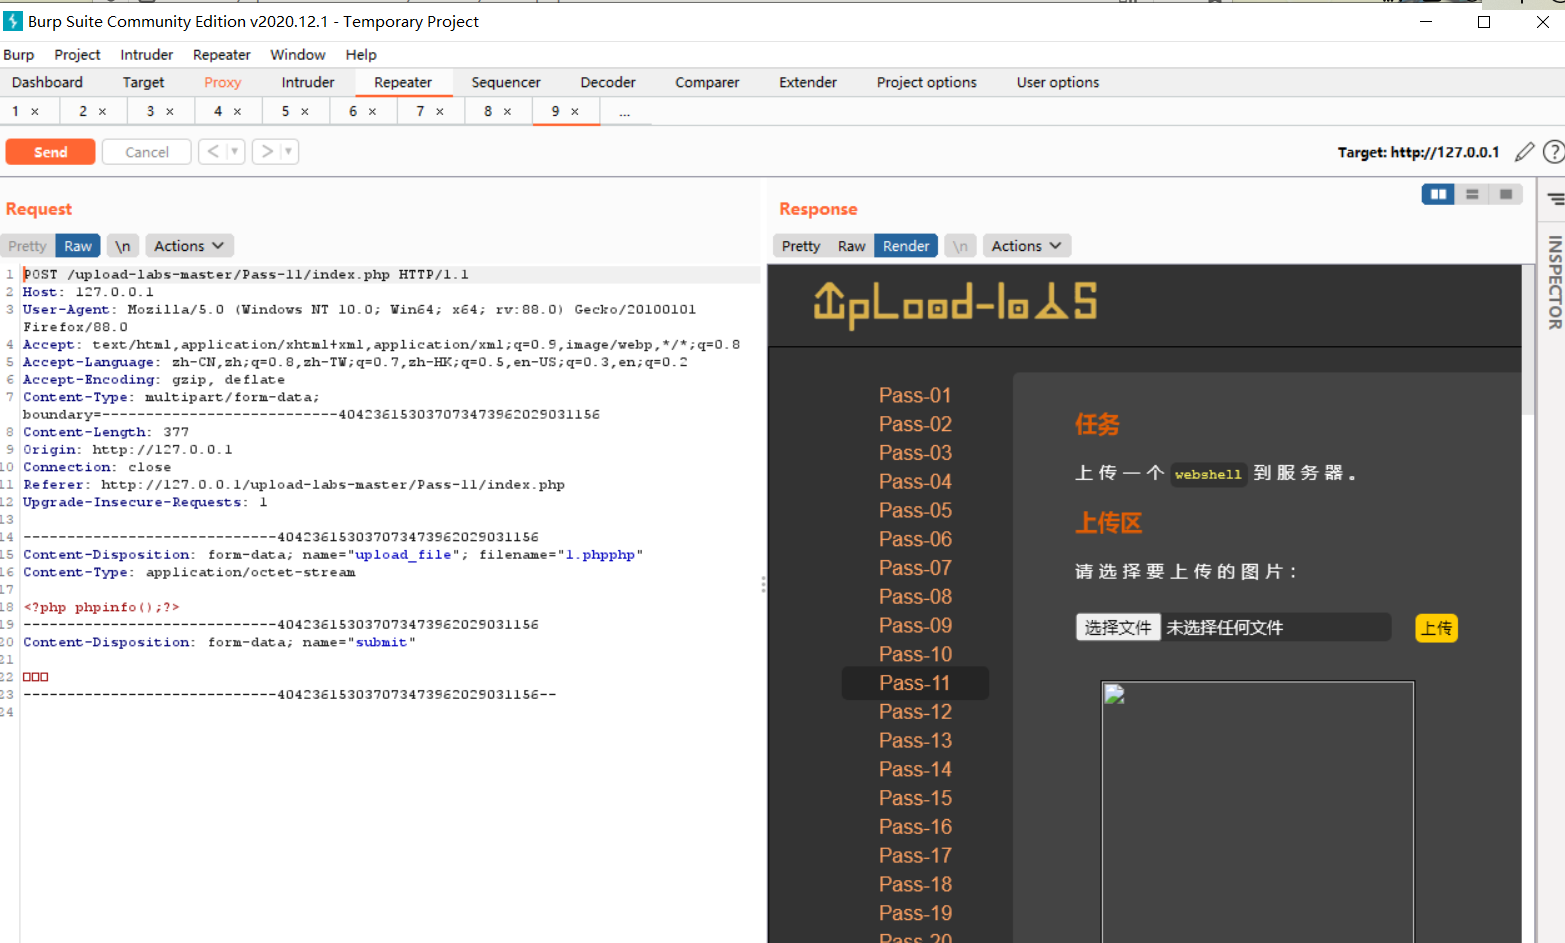The width and height of the screenshot is (1565, 943).
Task: Close Repeater tab 3 with its x
Action: pyautogui.click(x=170, y=112)
